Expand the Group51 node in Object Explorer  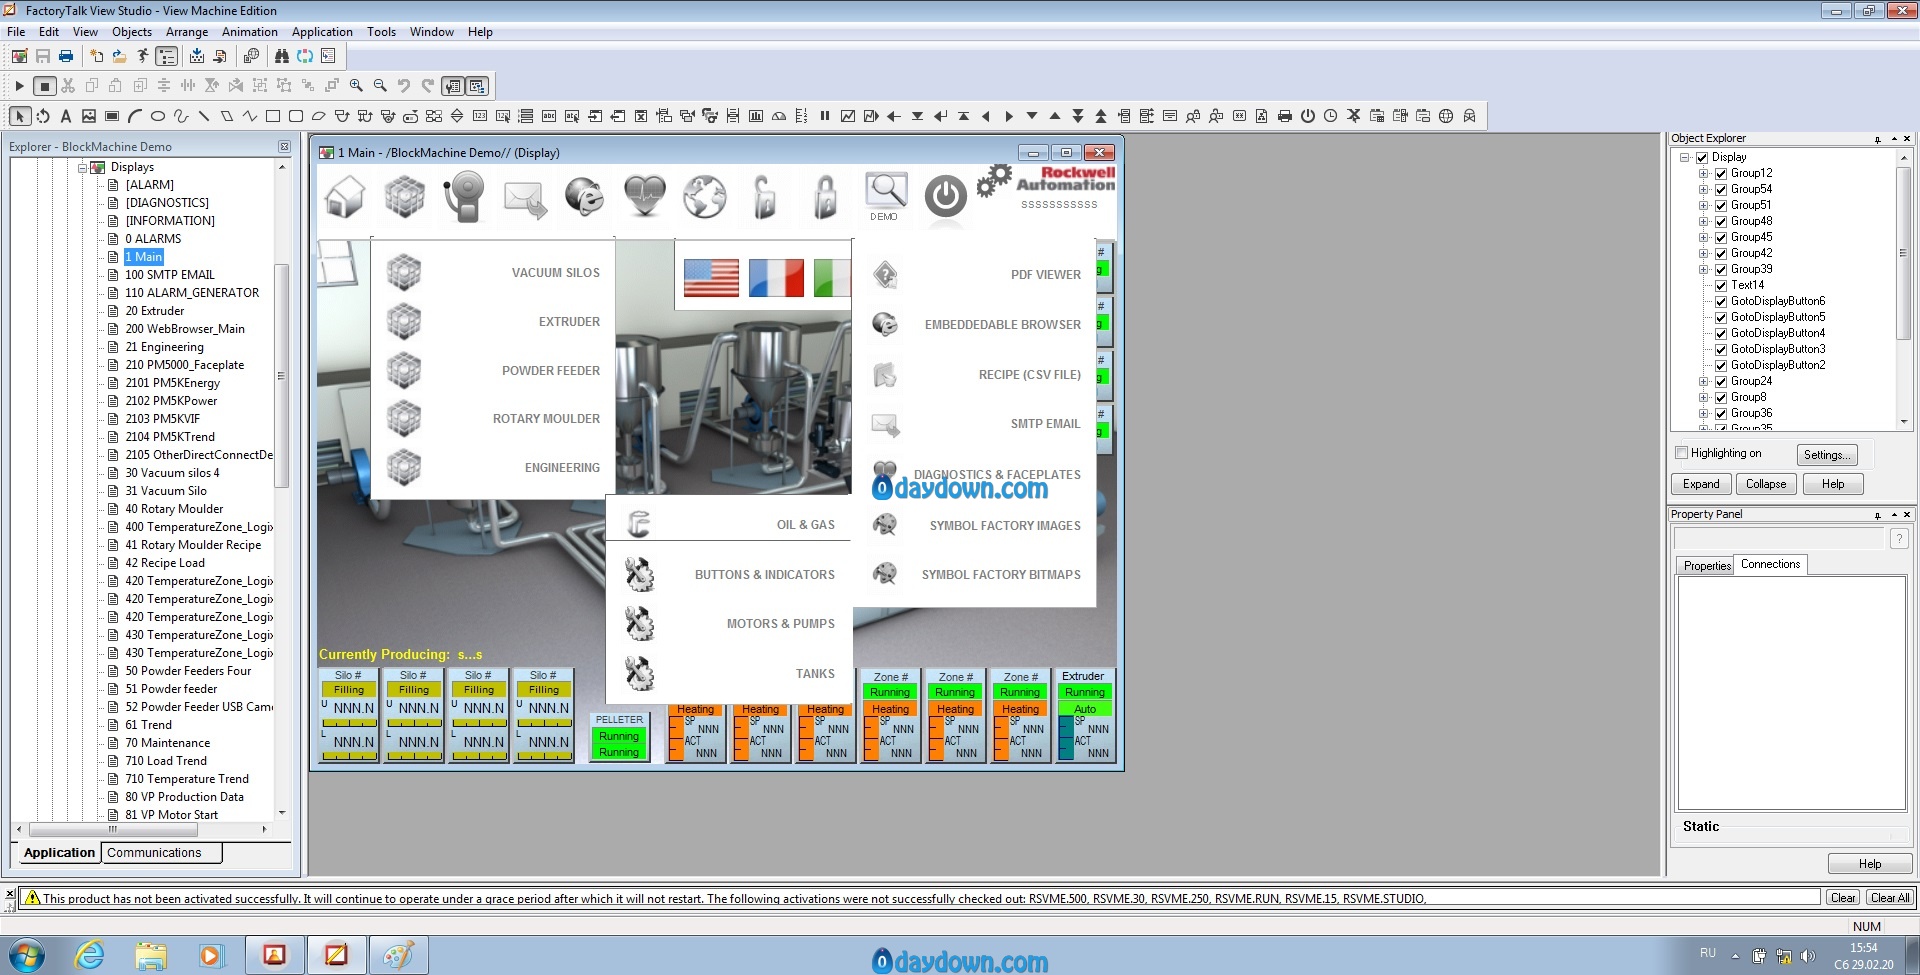[x=1703, y=206]
